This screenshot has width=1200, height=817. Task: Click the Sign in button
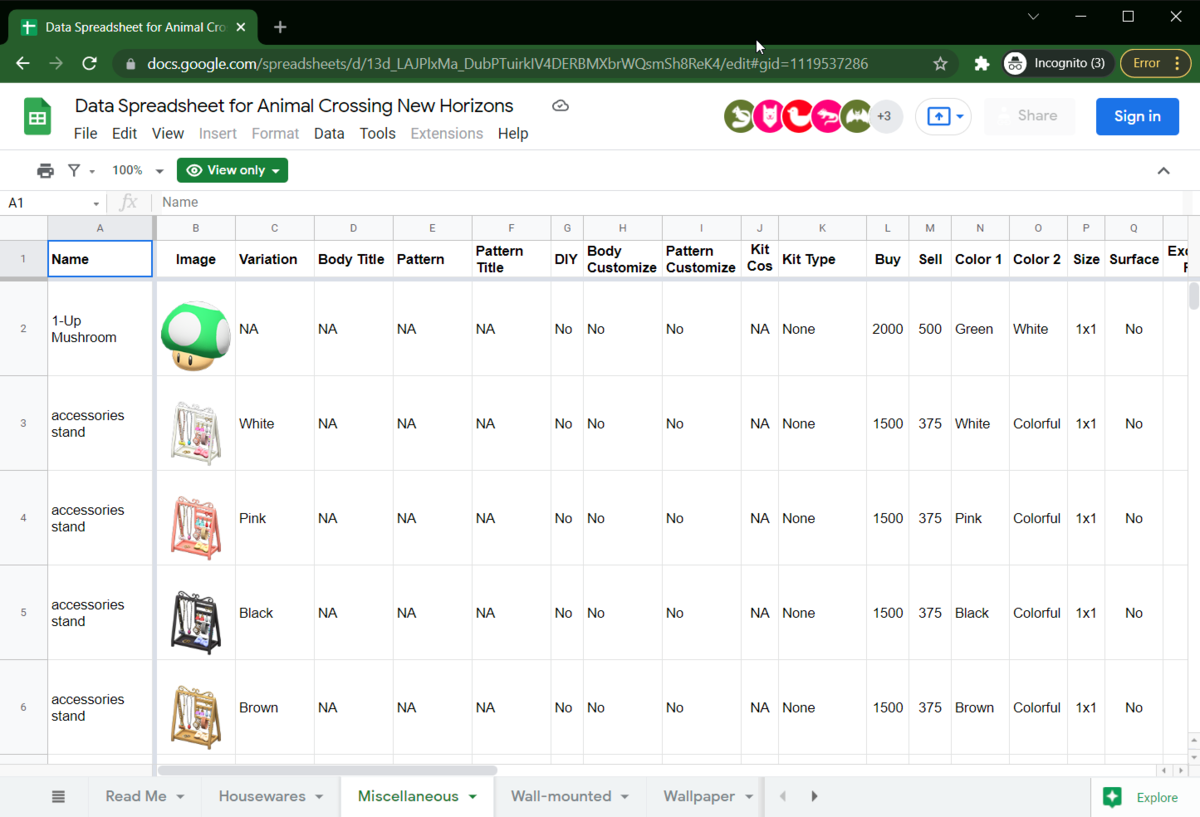click(x=1137, y=116)
